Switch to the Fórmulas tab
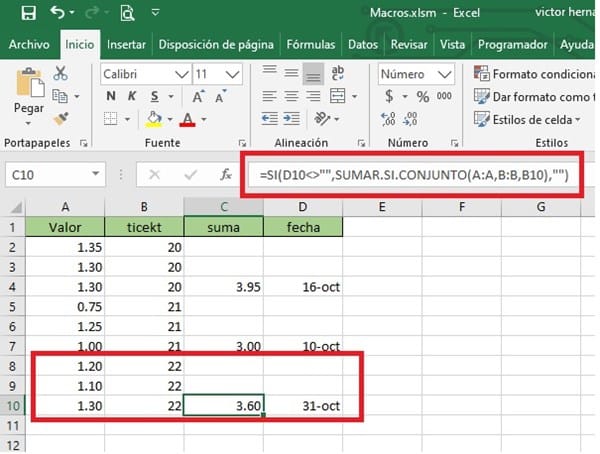Viewport: 600px width, 454px height. pos(311,44)
